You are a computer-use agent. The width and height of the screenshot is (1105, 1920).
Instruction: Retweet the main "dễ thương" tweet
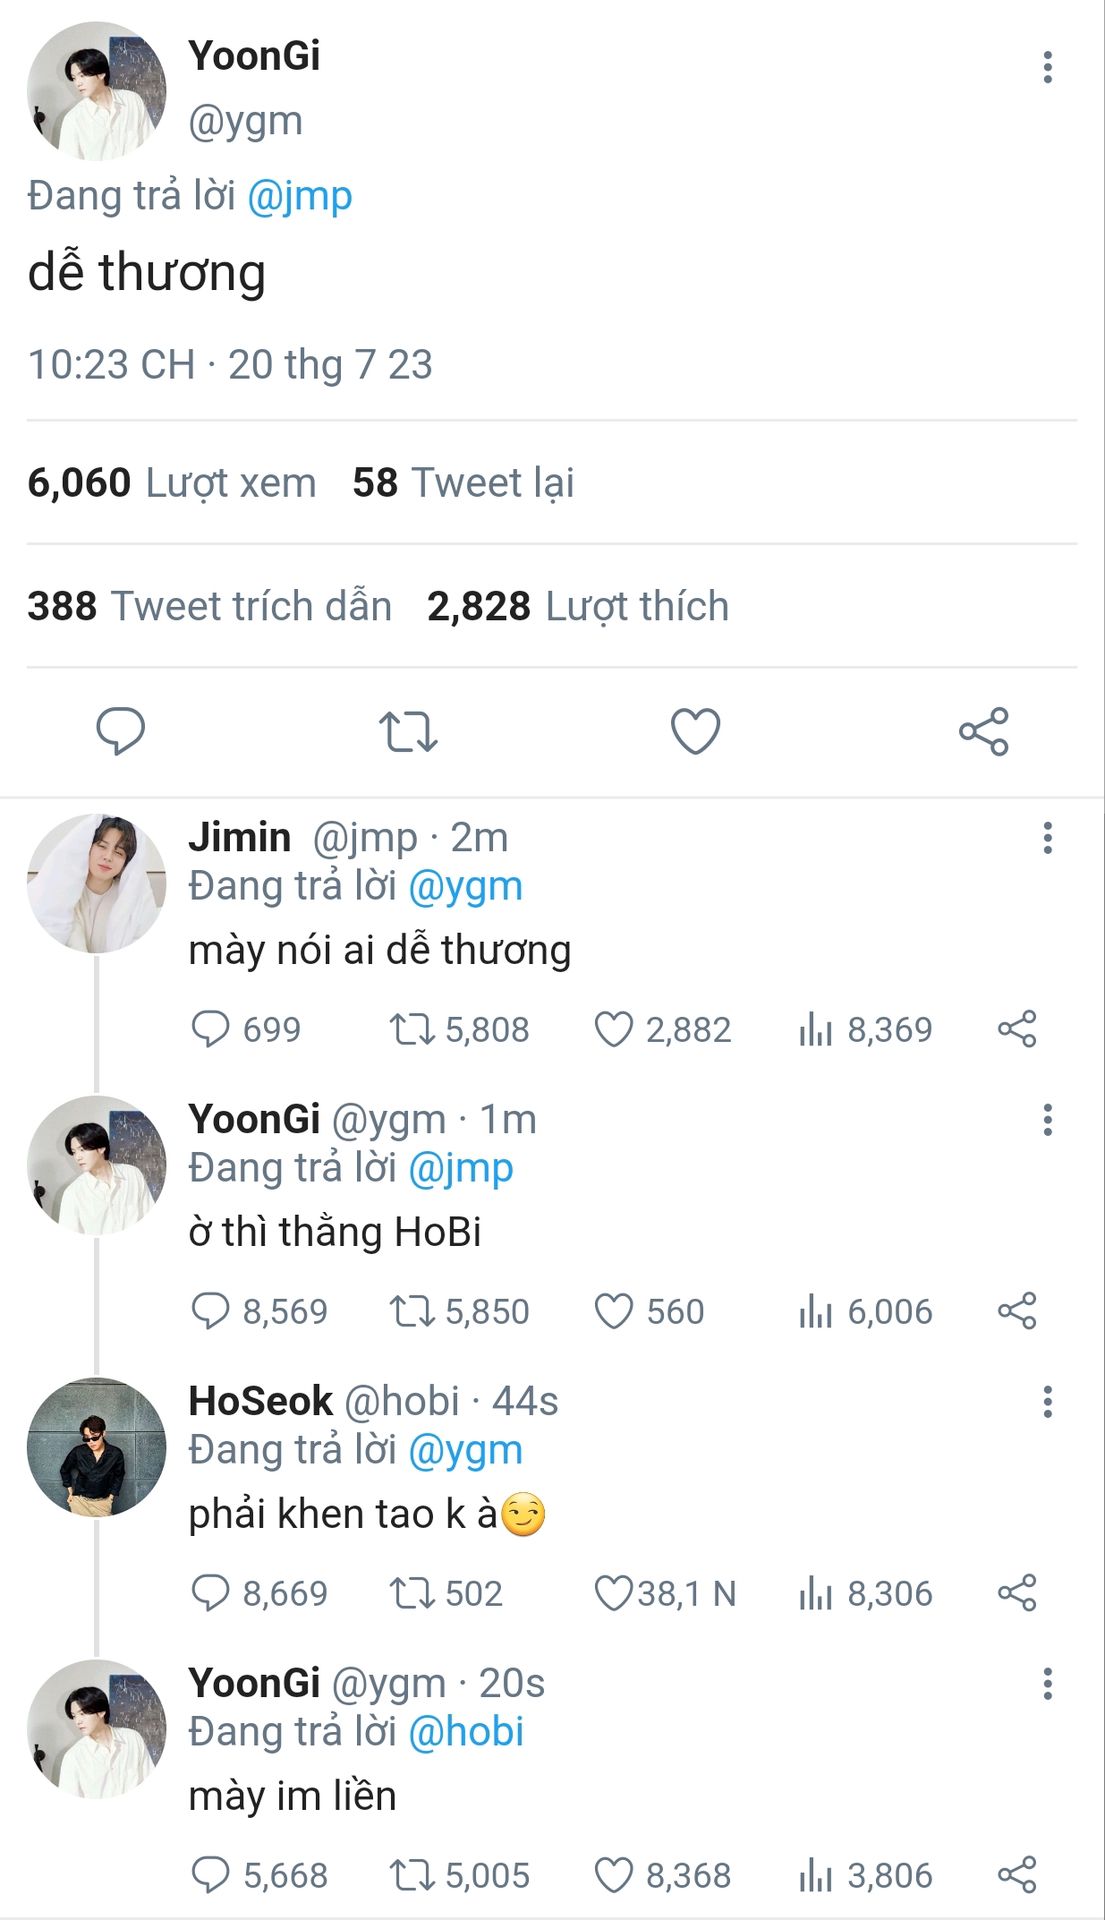tap(408, 731)
